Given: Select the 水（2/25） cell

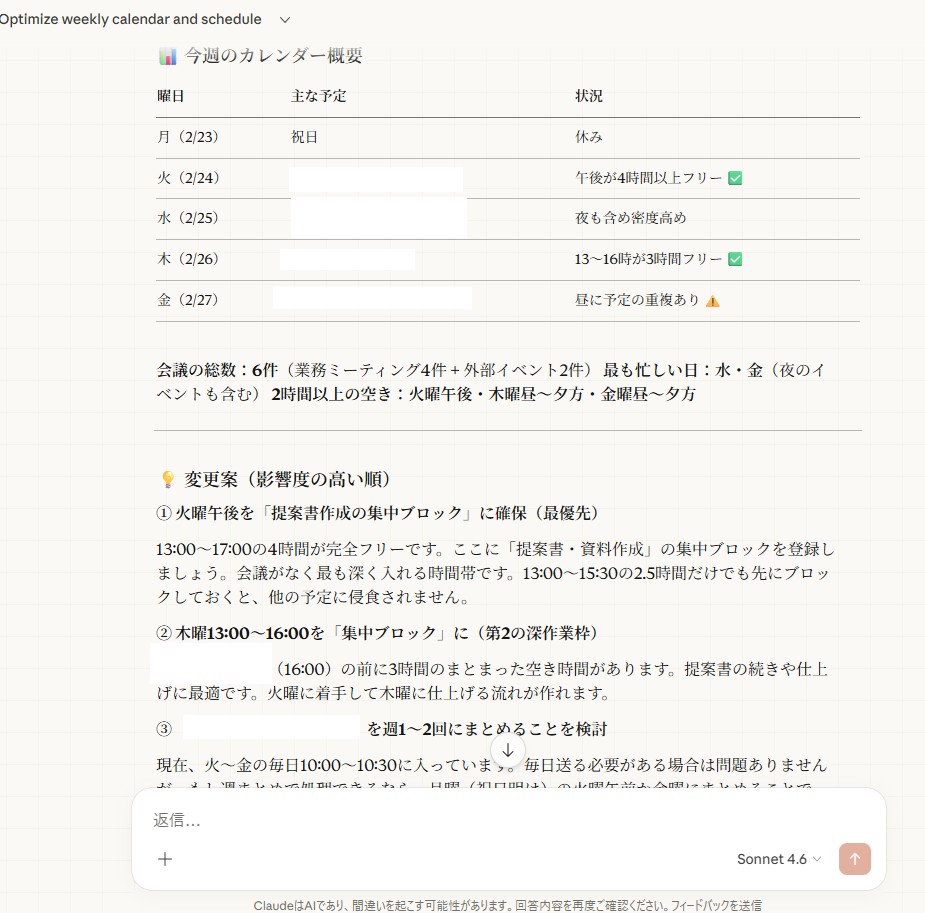Looking at the screenshot, I should click(x=188, y=218).
